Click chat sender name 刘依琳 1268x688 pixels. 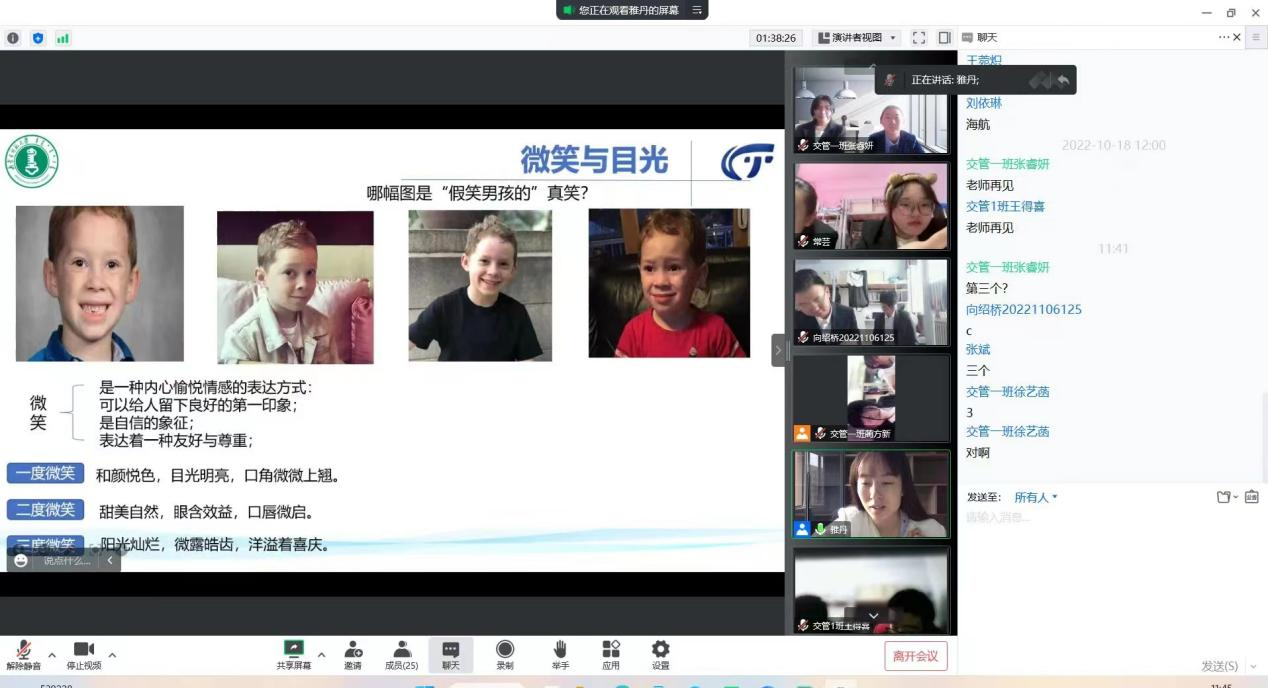pos(984,103)
